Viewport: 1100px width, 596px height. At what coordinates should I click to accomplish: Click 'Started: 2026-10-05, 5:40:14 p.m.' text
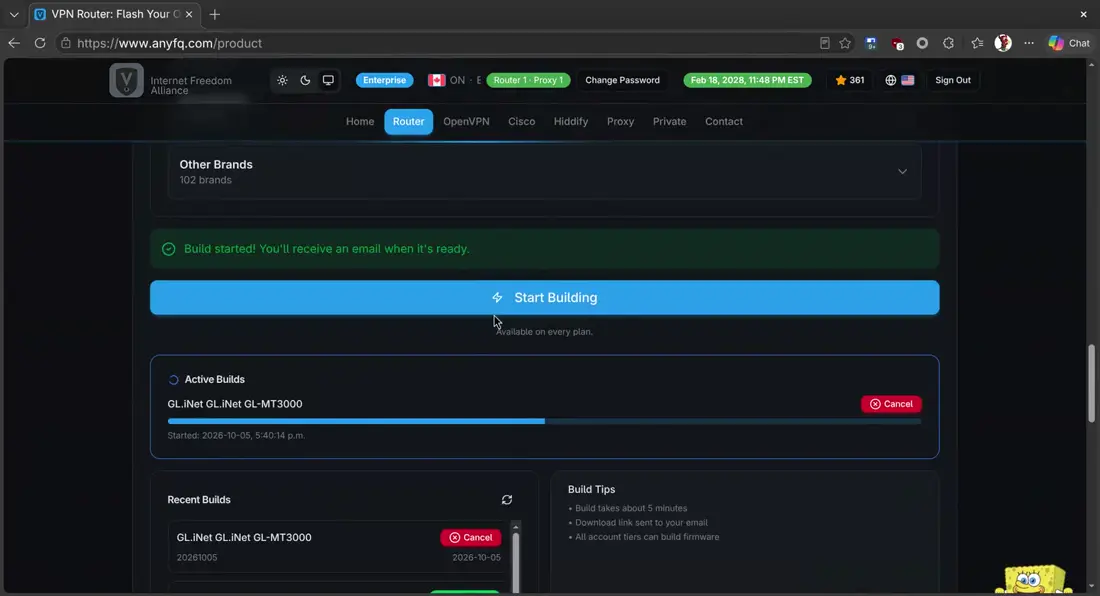click(x=236, y=435)
